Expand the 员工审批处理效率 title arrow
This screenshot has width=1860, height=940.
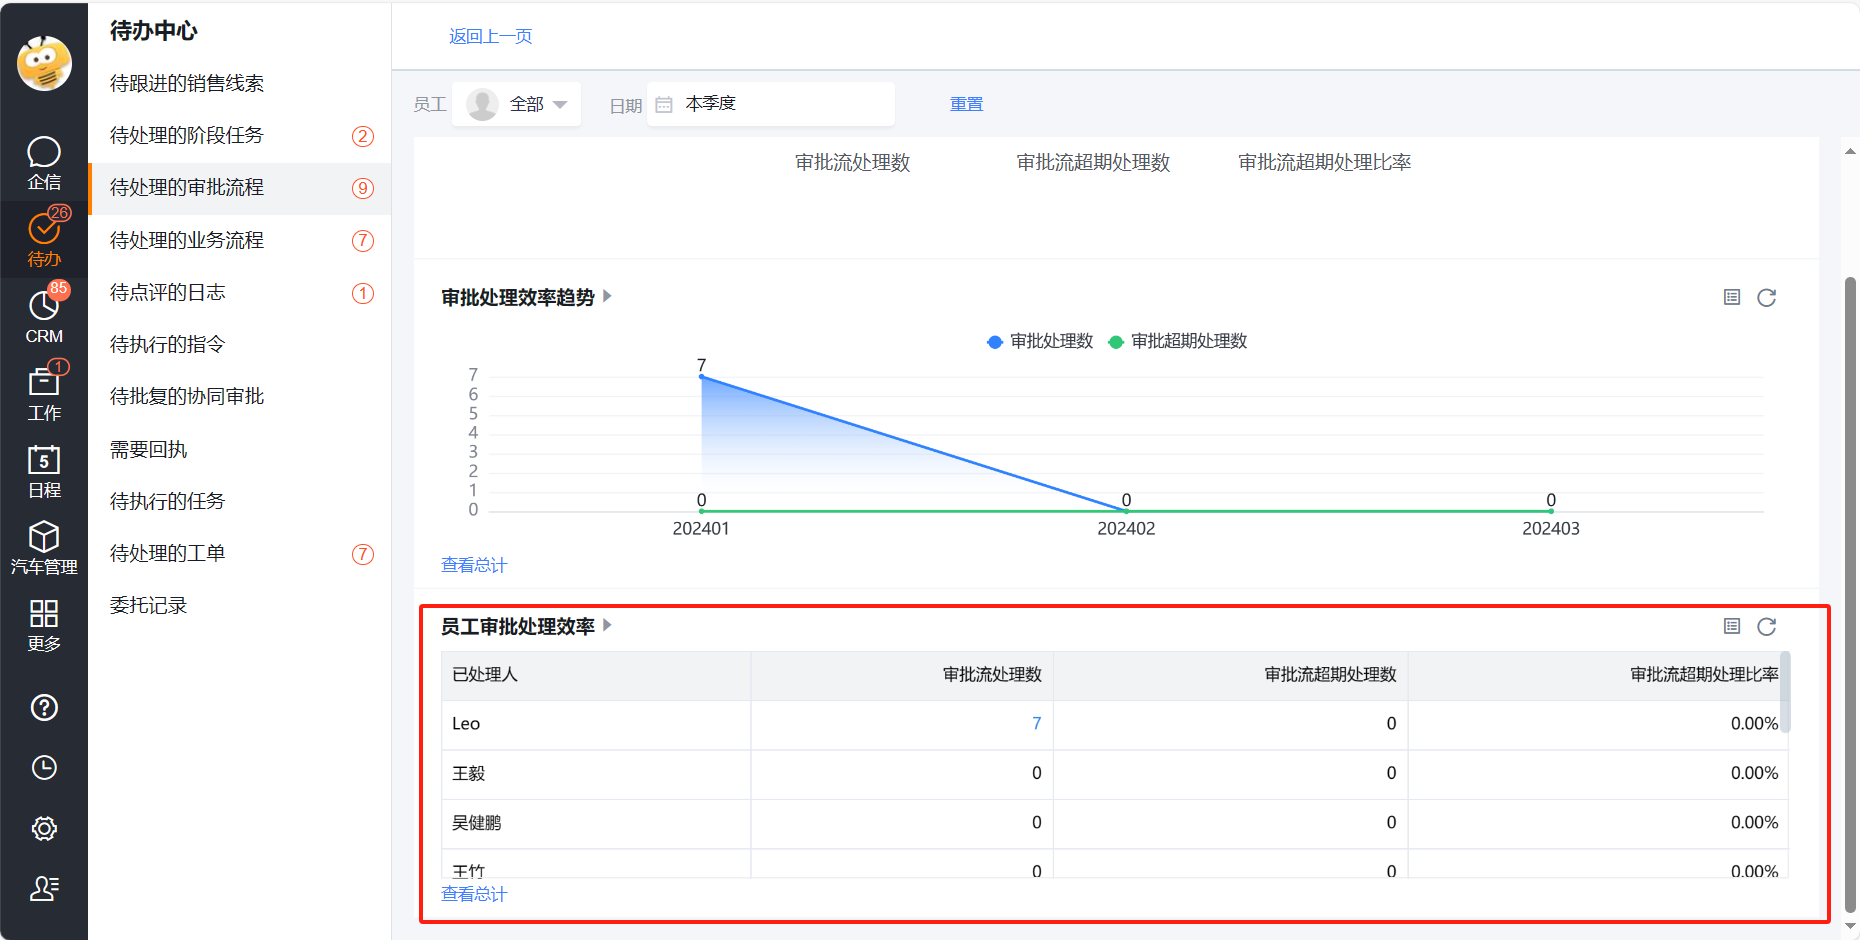coord(607,625)
